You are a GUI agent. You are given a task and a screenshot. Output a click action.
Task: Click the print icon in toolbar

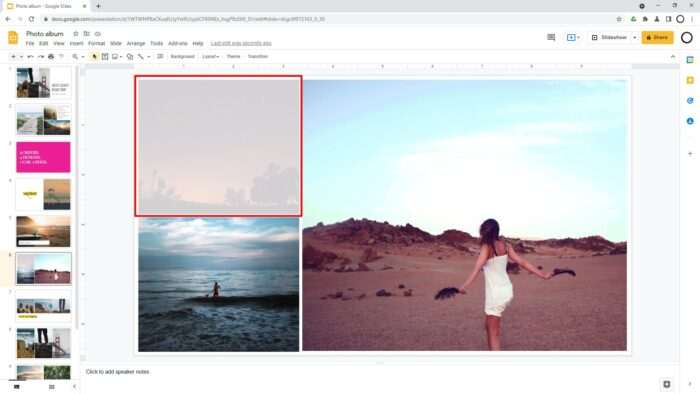51,57
